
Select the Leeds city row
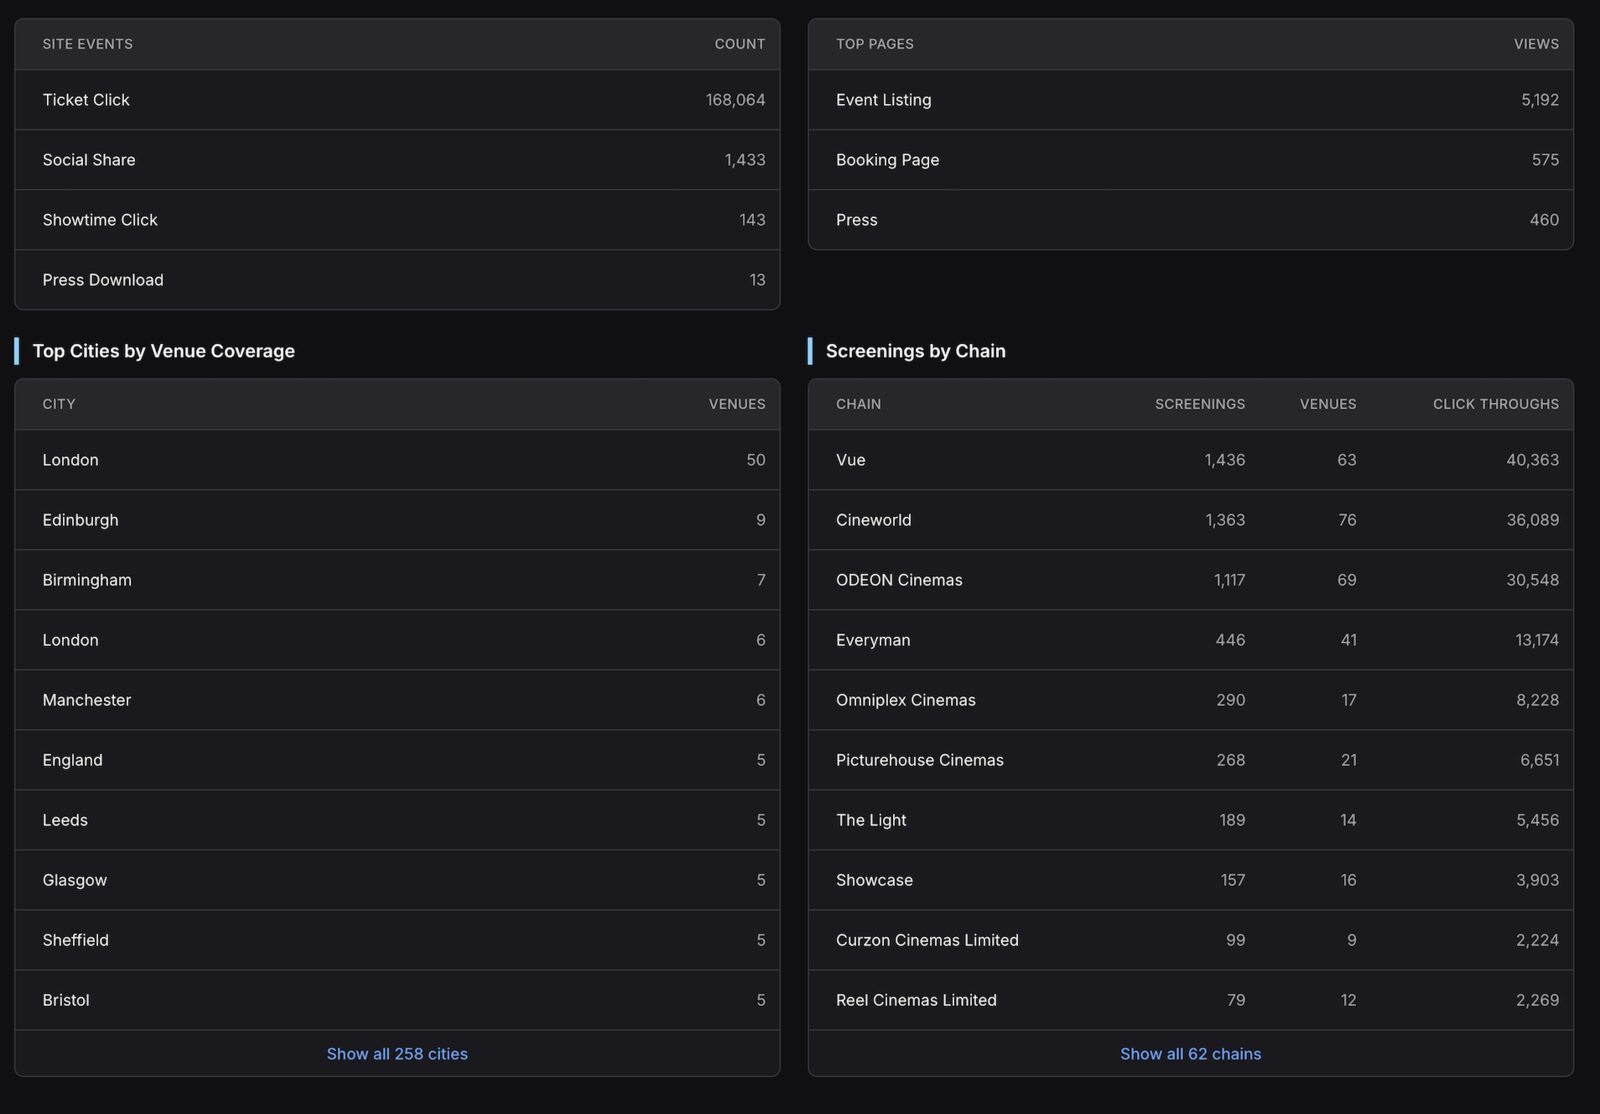[x=397, y=820]
